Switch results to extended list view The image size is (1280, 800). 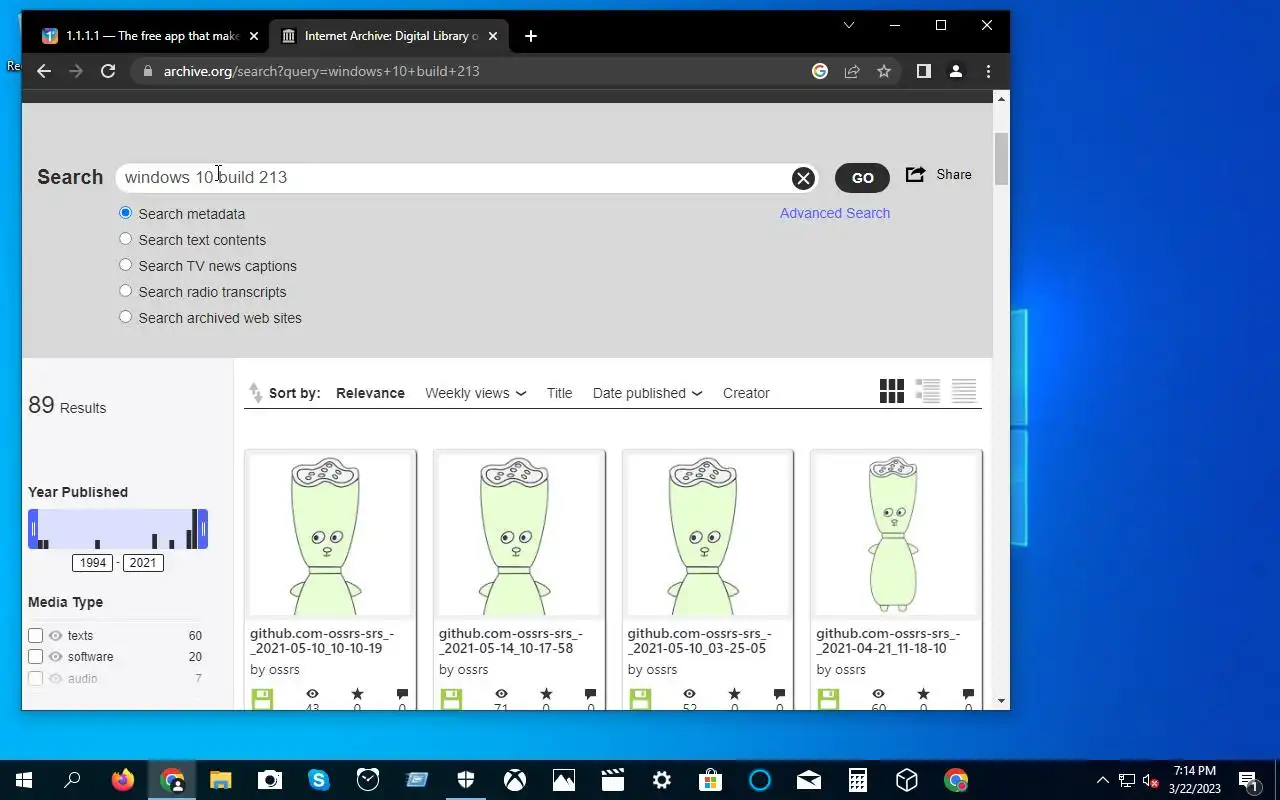click(x=928, y=391)
